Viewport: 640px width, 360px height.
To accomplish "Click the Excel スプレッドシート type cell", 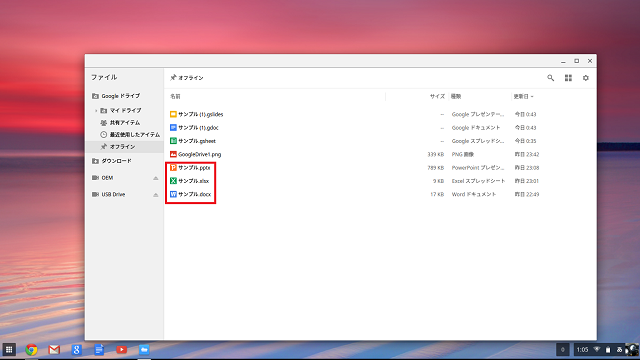I will tap(478, 181).
